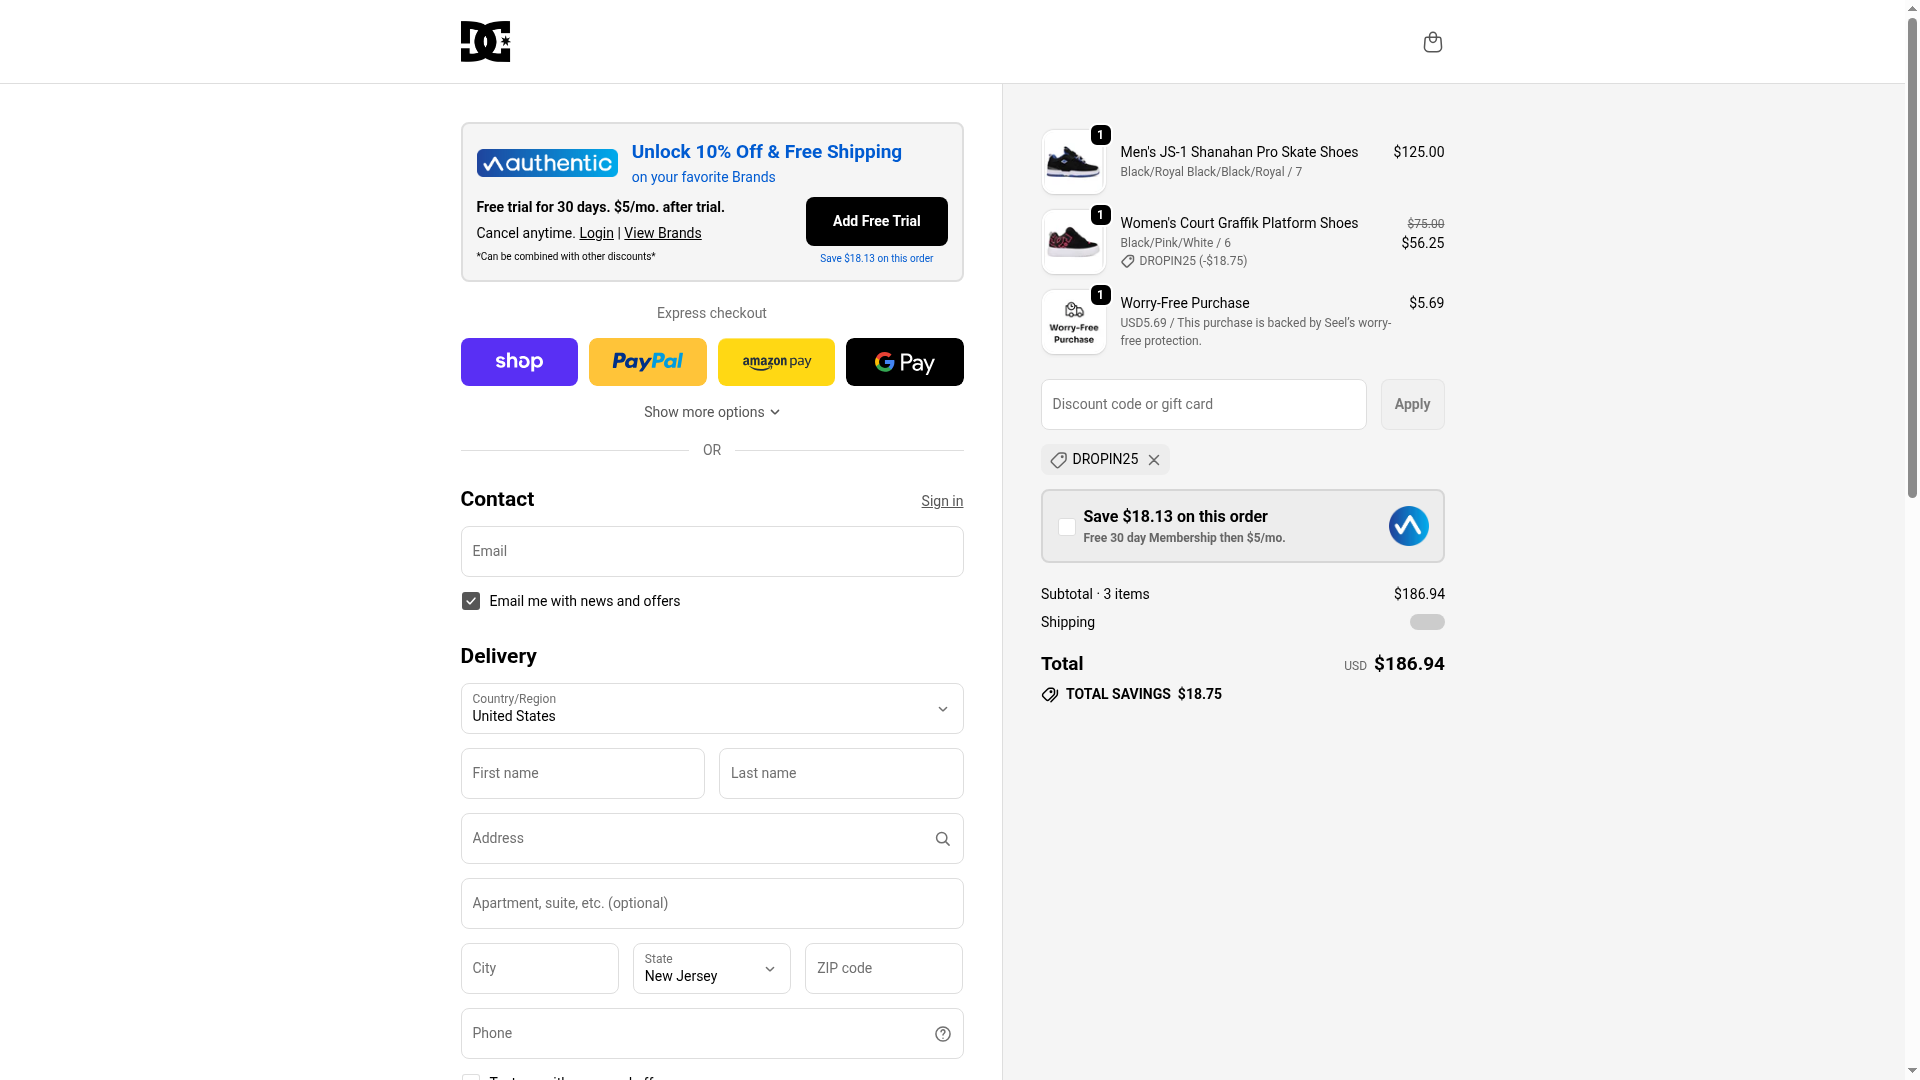Open the State dropdown showing New Jersey
This screenshot has height=1080, width=1920.
click(x=711, y=969)
